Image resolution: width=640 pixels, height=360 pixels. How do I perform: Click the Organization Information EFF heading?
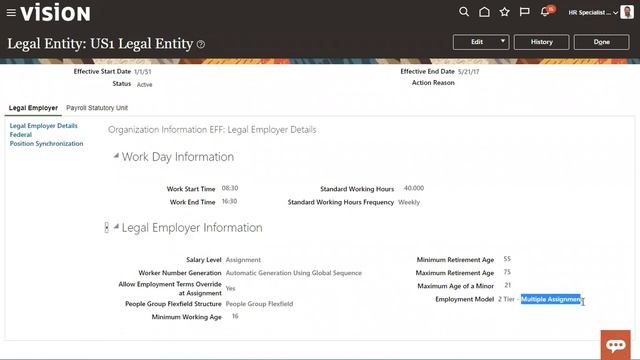click(212, 130)
